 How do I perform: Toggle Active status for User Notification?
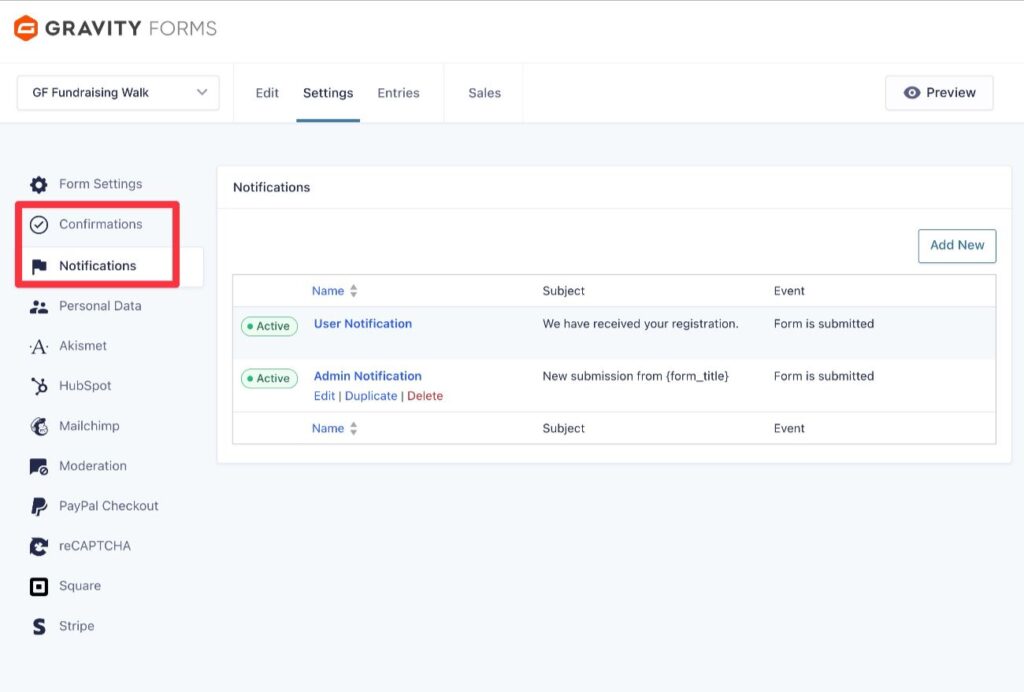269,326
